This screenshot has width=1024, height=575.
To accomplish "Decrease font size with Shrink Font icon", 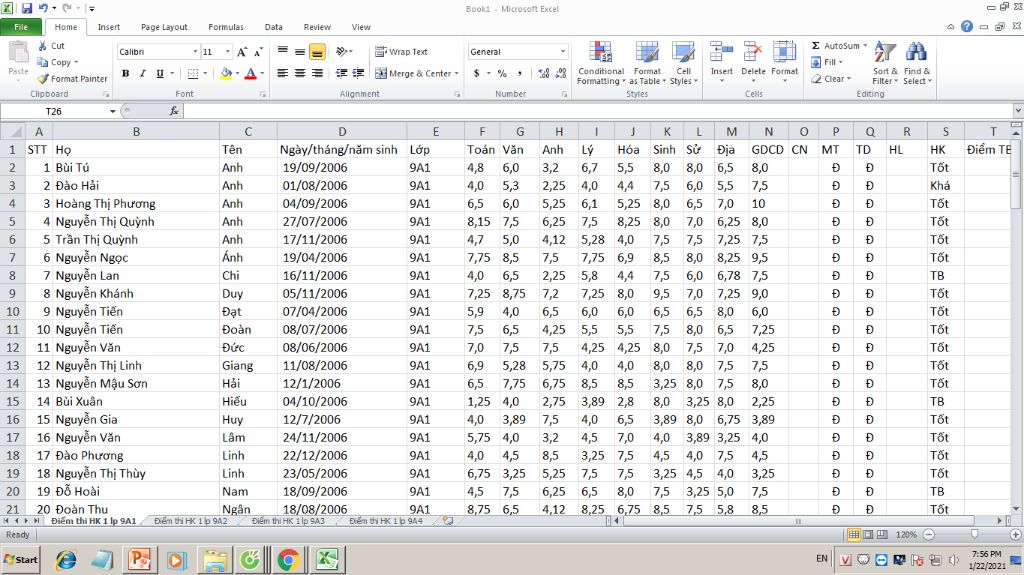I will click(x=258, y=52).
